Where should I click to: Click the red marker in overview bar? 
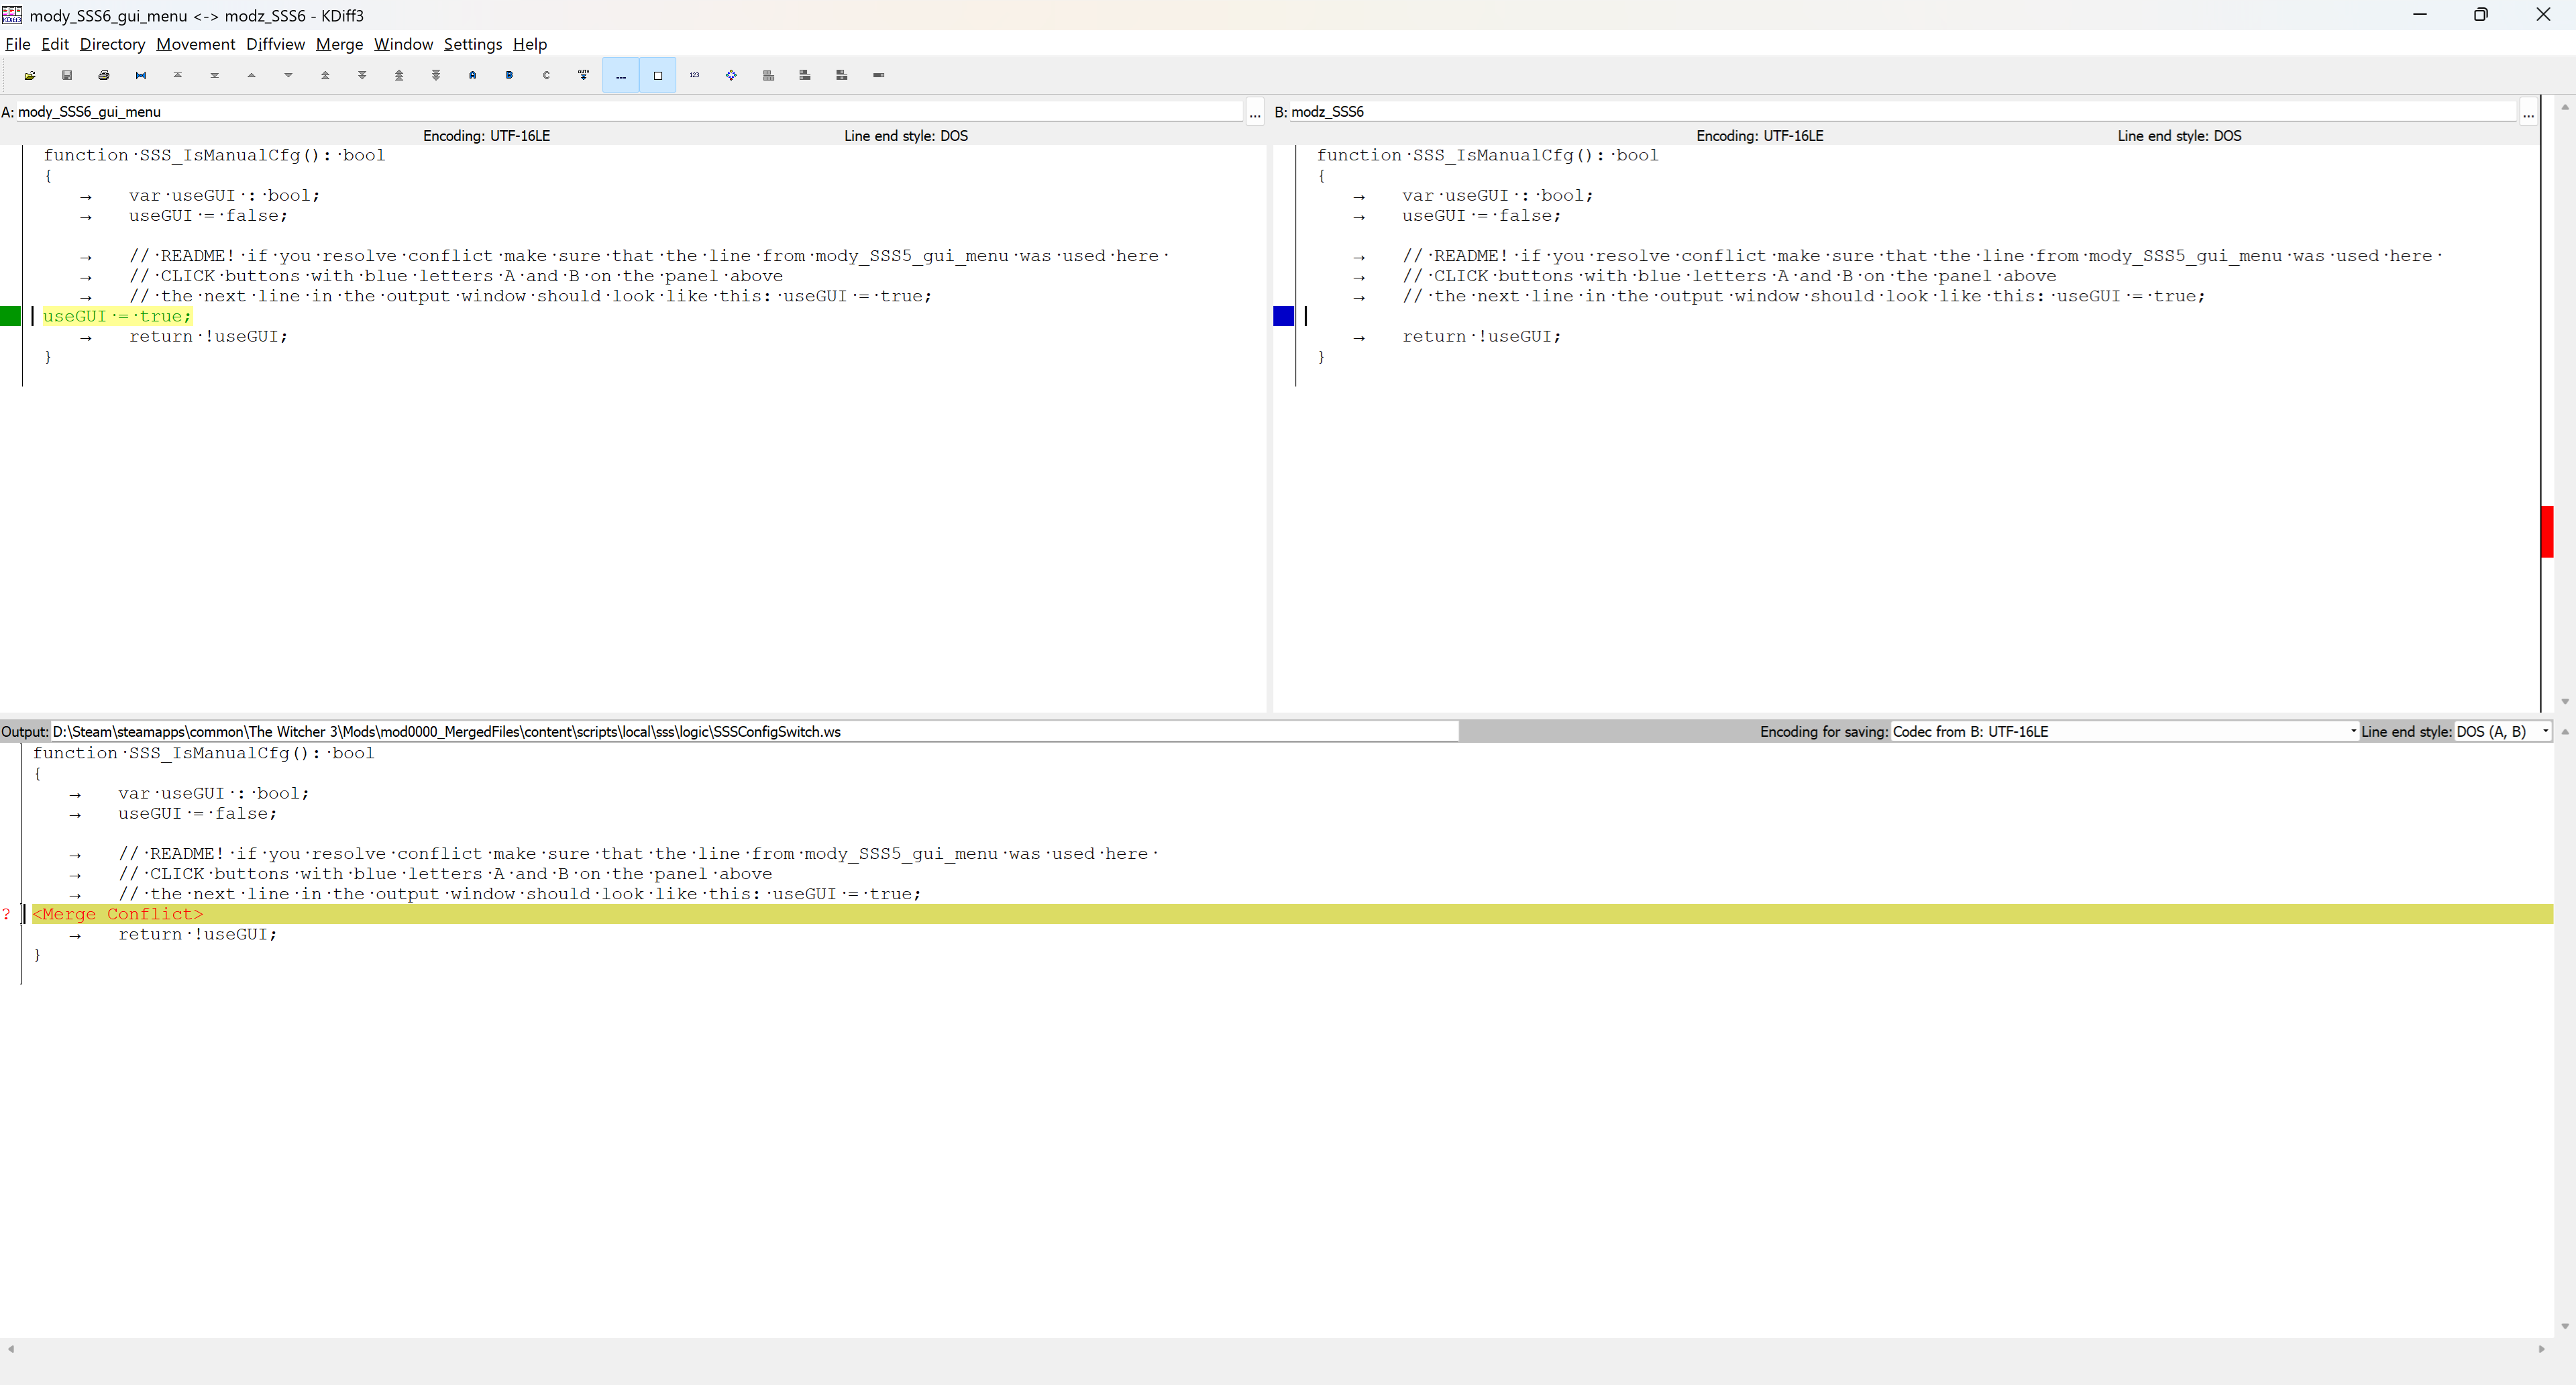2546,532
